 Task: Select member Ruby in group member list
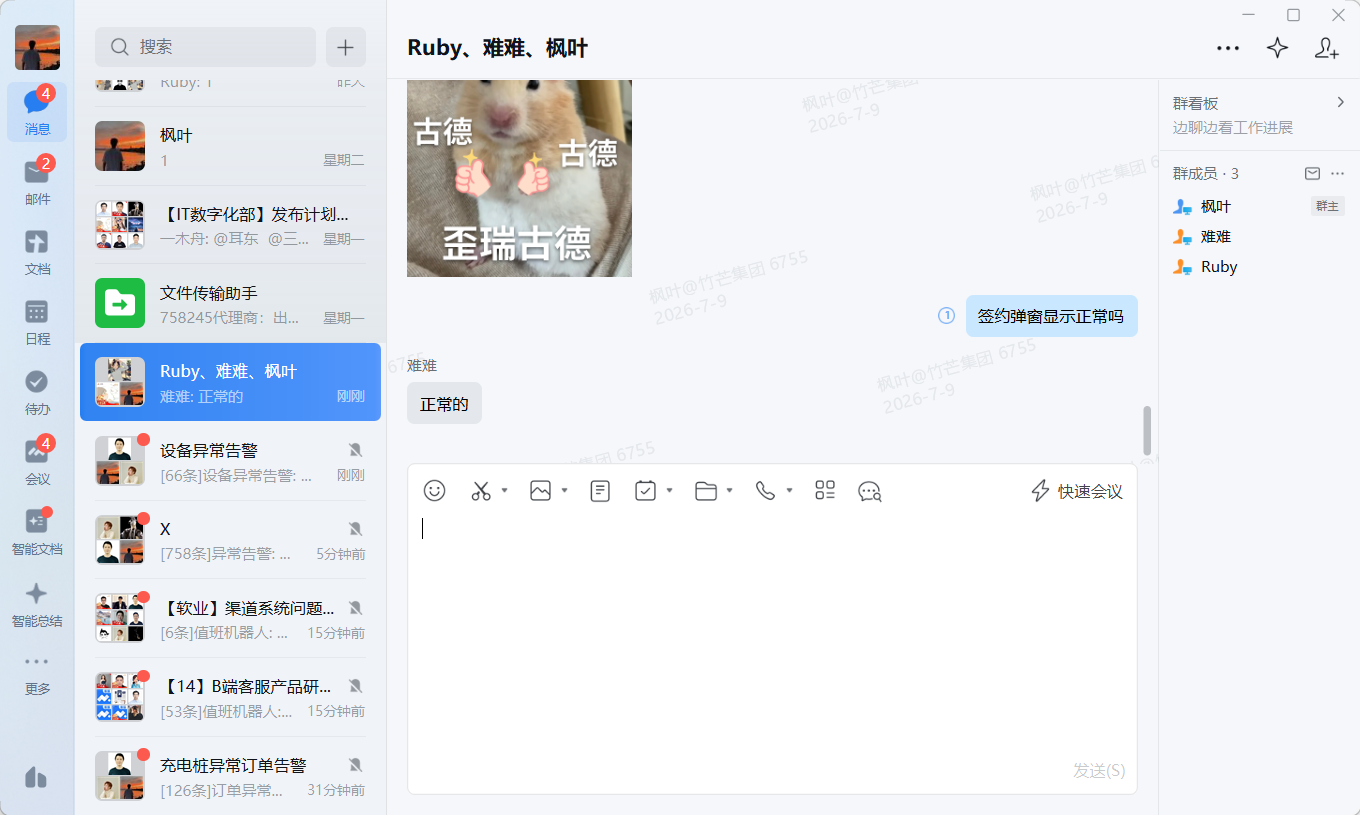(1259, 267)
